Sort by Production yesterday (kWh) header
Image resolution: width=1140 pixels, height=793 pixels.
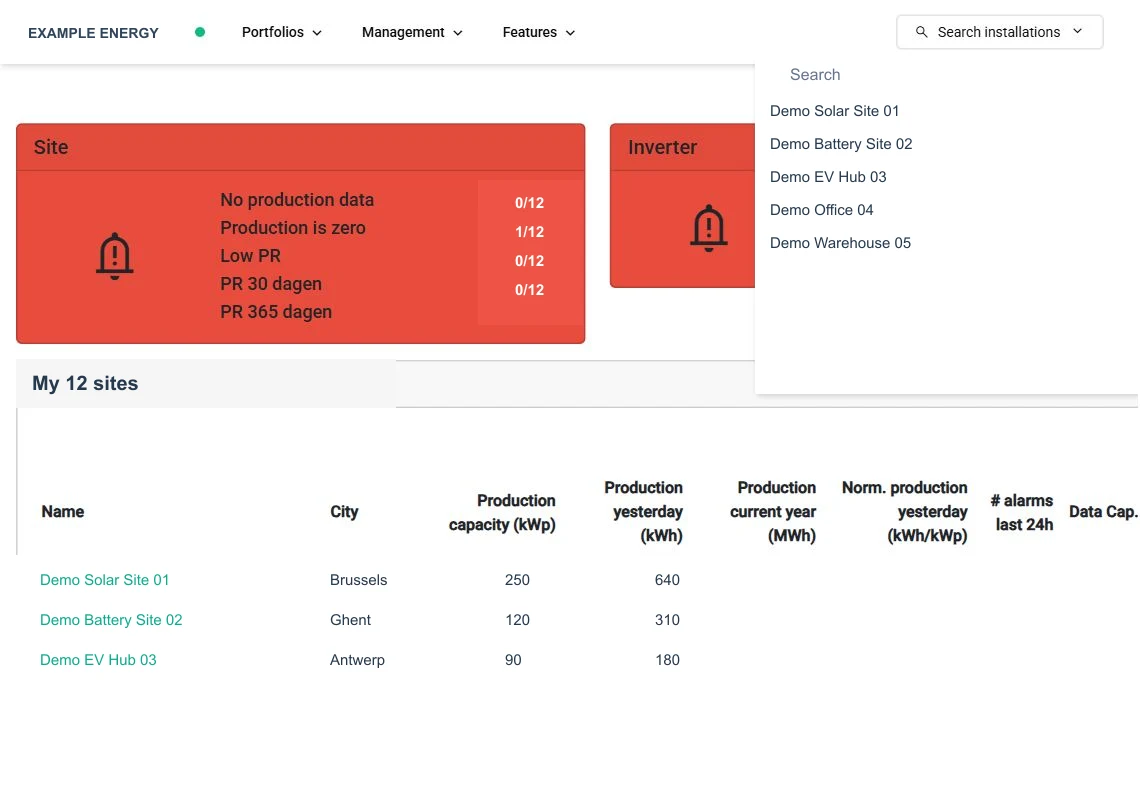coord(643,512)
